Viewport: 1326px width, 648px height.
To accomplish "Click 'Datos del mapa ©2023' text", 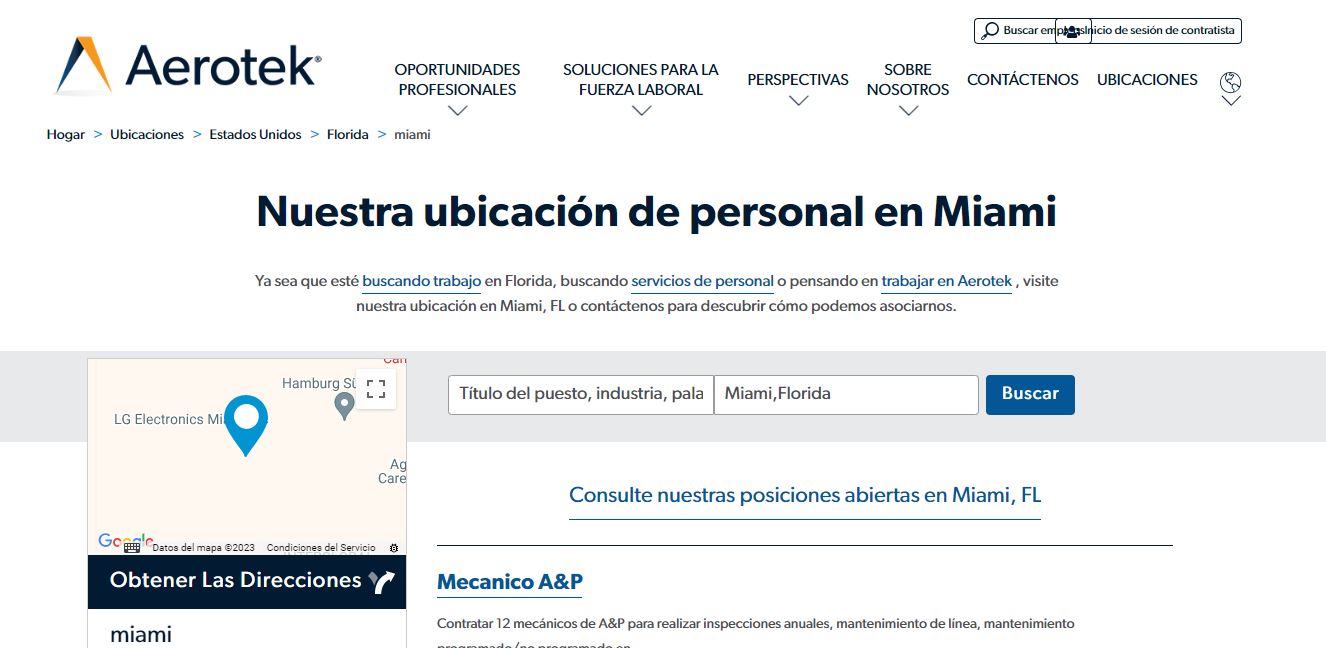I will [203, 548].
